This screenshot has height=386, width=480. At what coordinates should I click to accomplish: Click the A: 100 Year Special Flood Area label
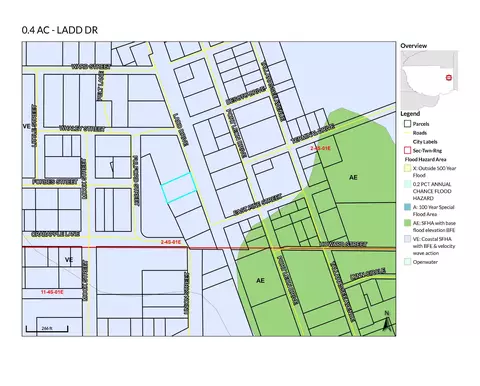tap(433, 210)
